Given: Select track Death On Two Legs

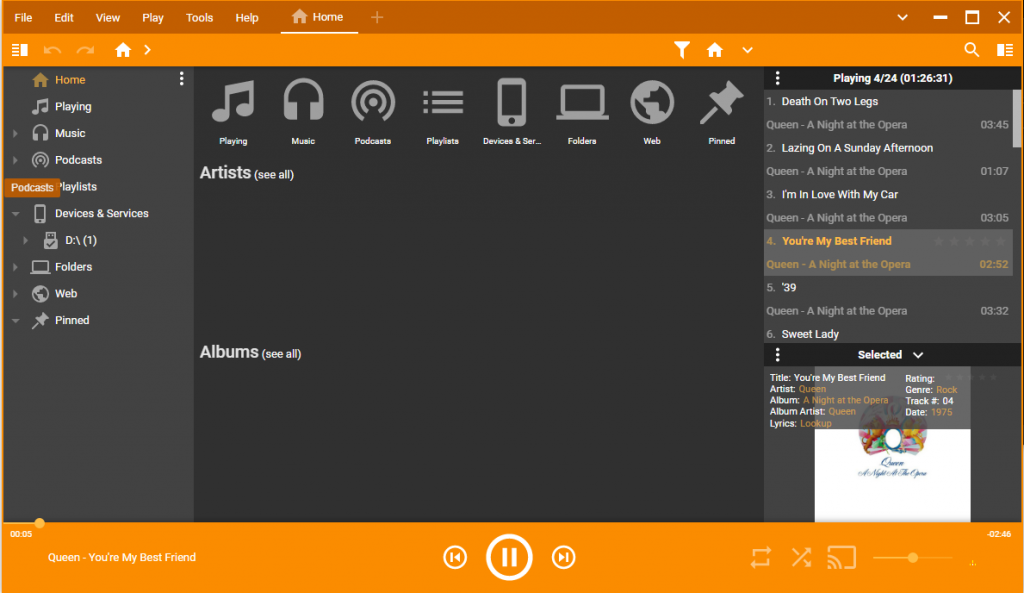Looking at the screenshot, I should click(x=888, y=113).
